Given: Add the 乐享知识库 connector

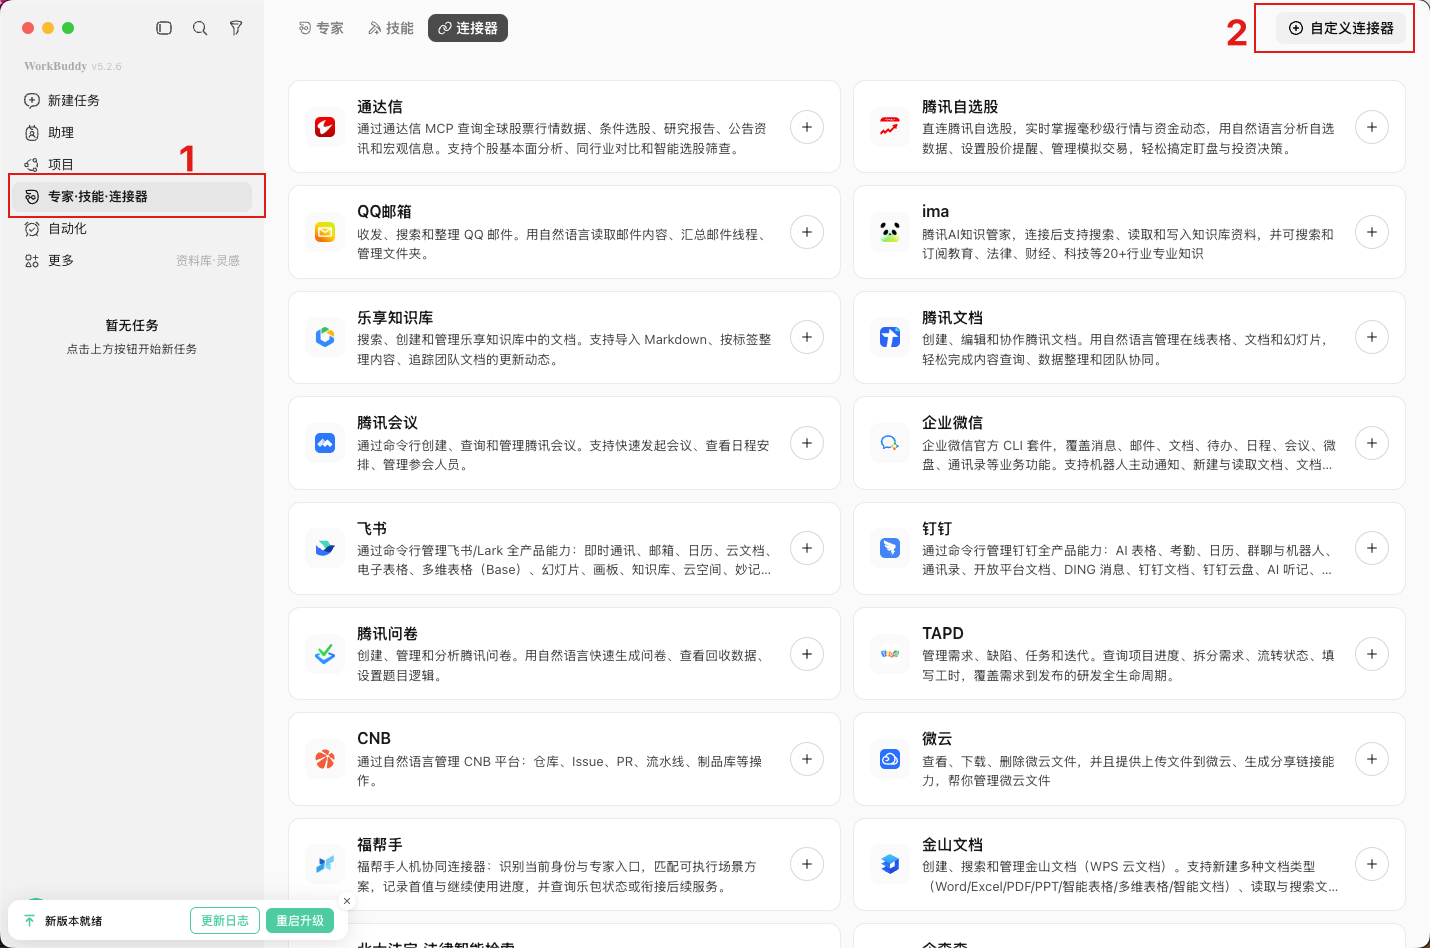Looking at the screenshot, I should pyautogui.click(x=807, y=337).
